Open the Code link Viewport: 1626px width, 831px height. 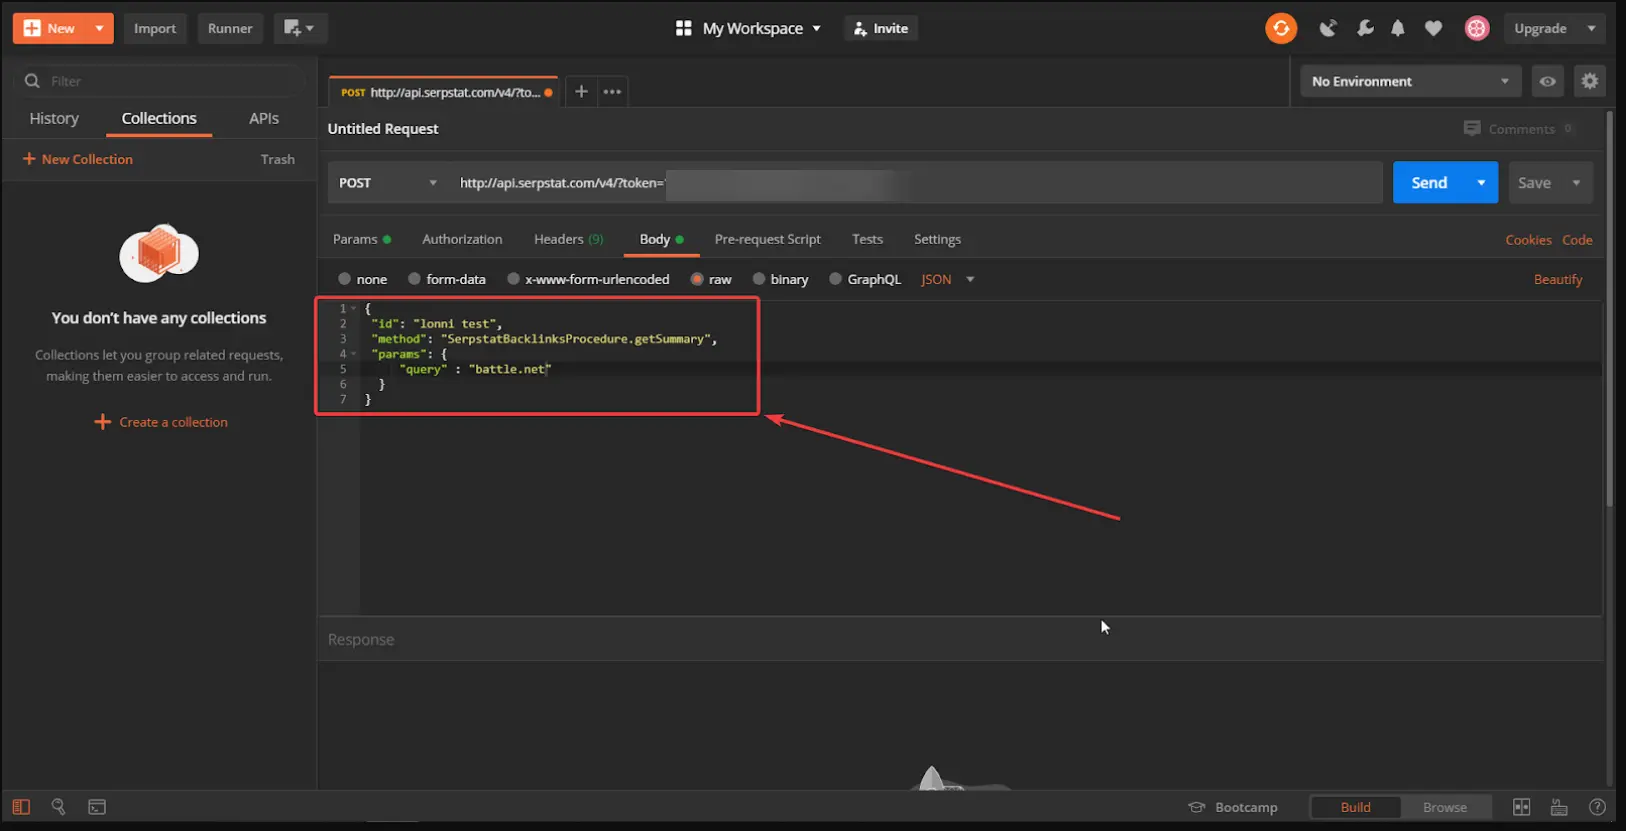click(x=1577, y=240)
